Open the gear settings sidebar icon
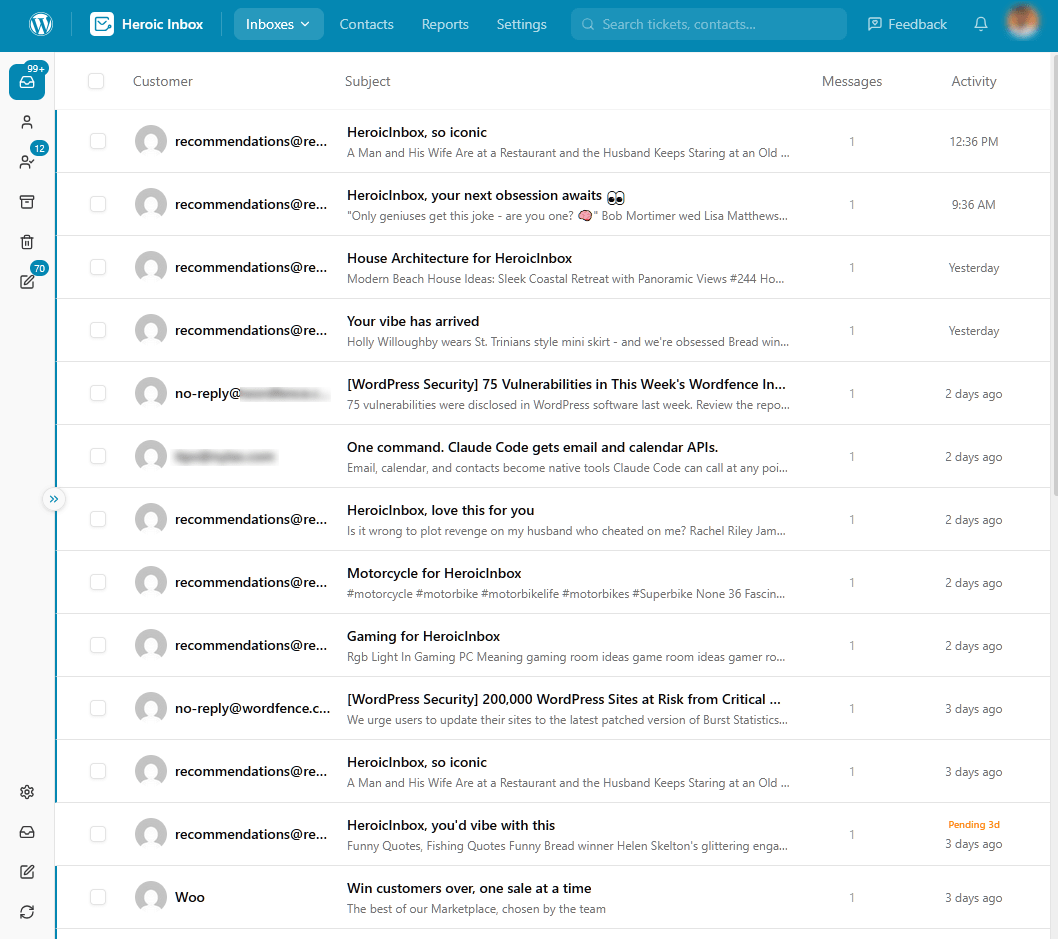Screen dimensions: 1058x939 coord(27,792)
